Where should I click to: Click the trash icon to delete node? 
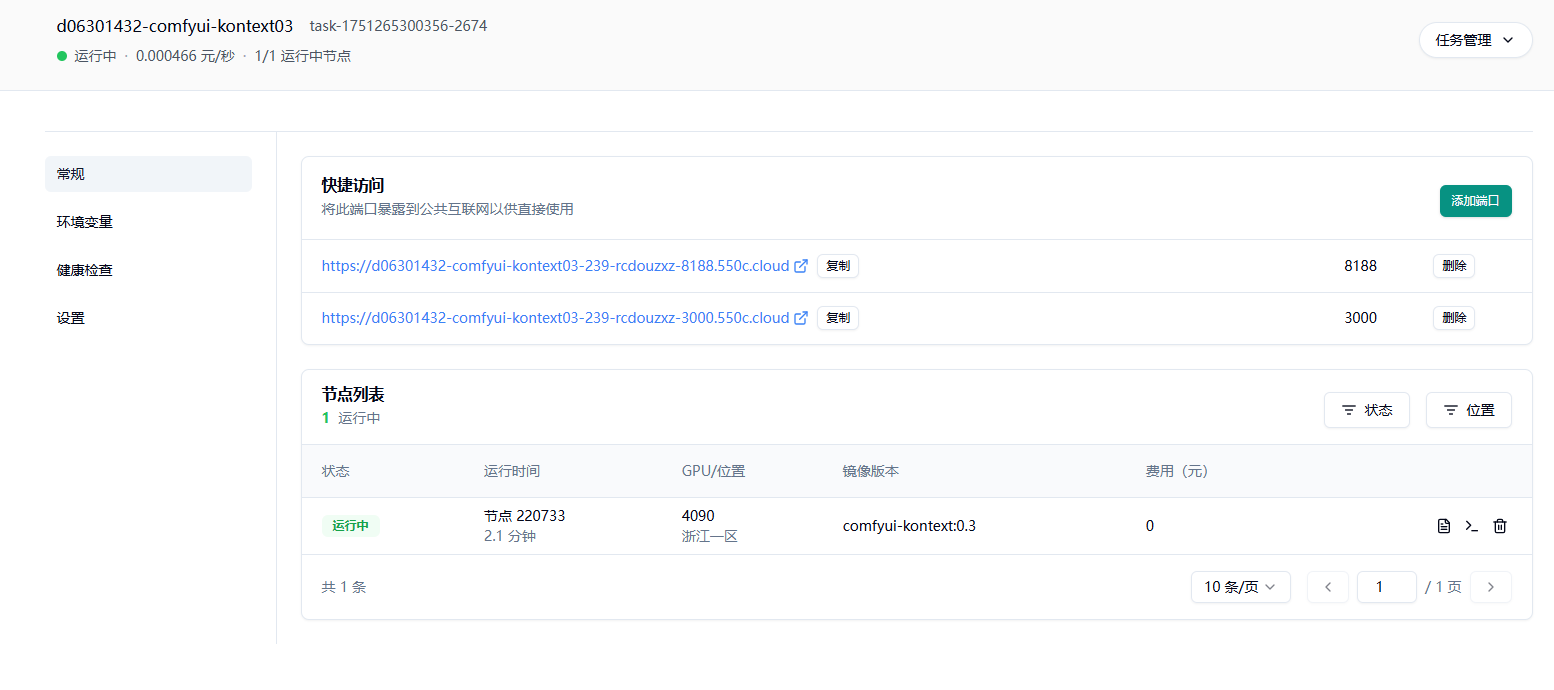point(1500,526)
